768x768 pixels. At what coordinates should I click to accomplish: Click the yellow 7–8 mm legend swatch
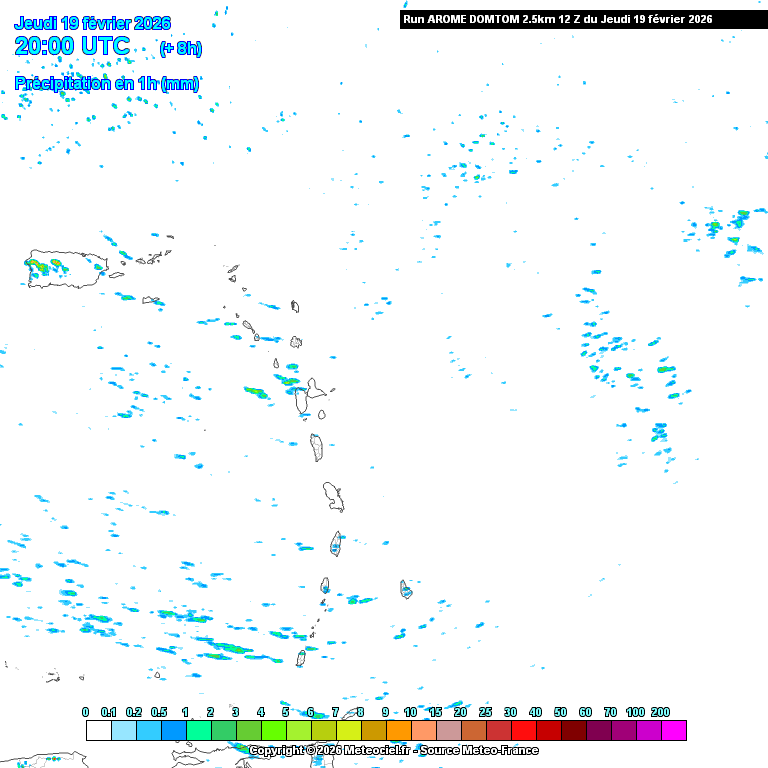tap(348, 730)
